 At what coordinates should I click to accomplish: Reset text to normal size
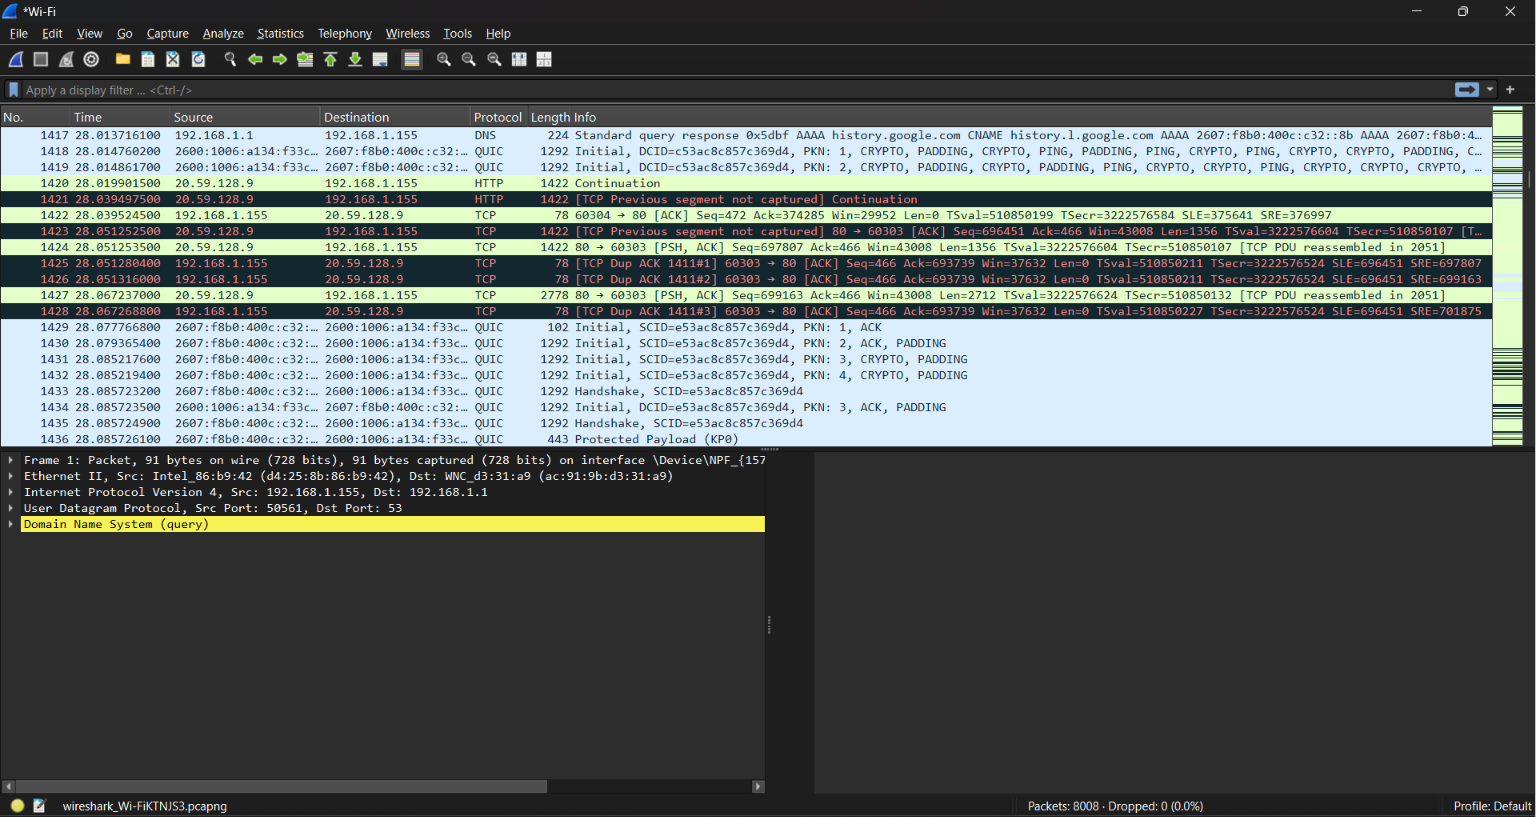[x=494, y=60]
